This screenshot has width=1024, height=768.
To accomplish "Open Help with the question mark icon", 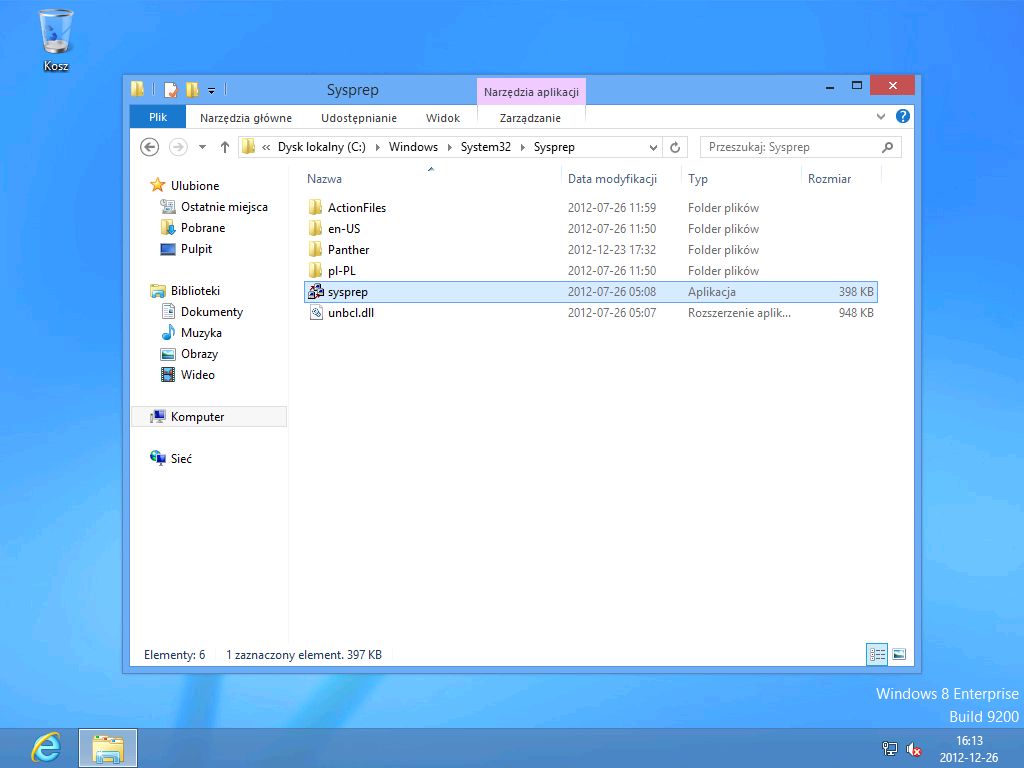I will pos(903,116).
